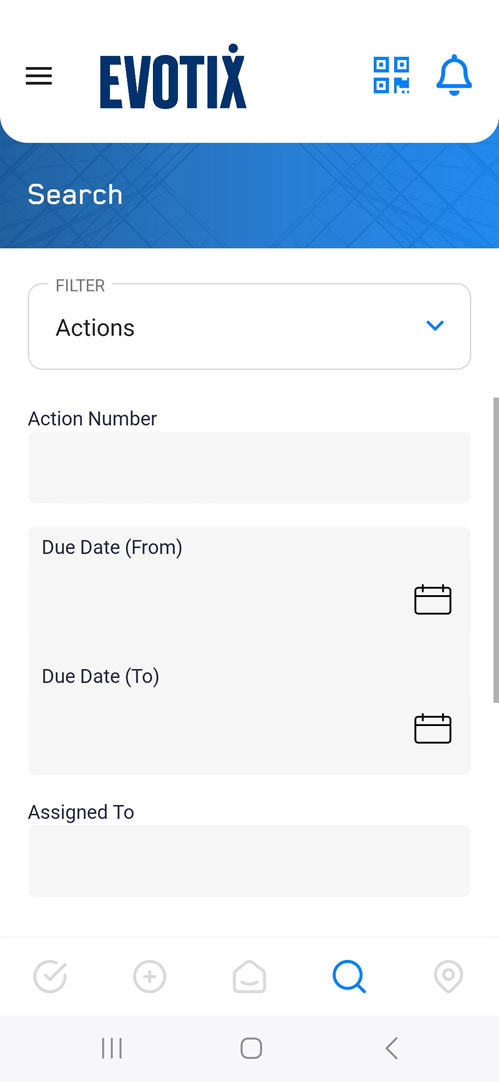Tap the plus add-new icon
Screen dimensions: 499x1082
point(150,976)
